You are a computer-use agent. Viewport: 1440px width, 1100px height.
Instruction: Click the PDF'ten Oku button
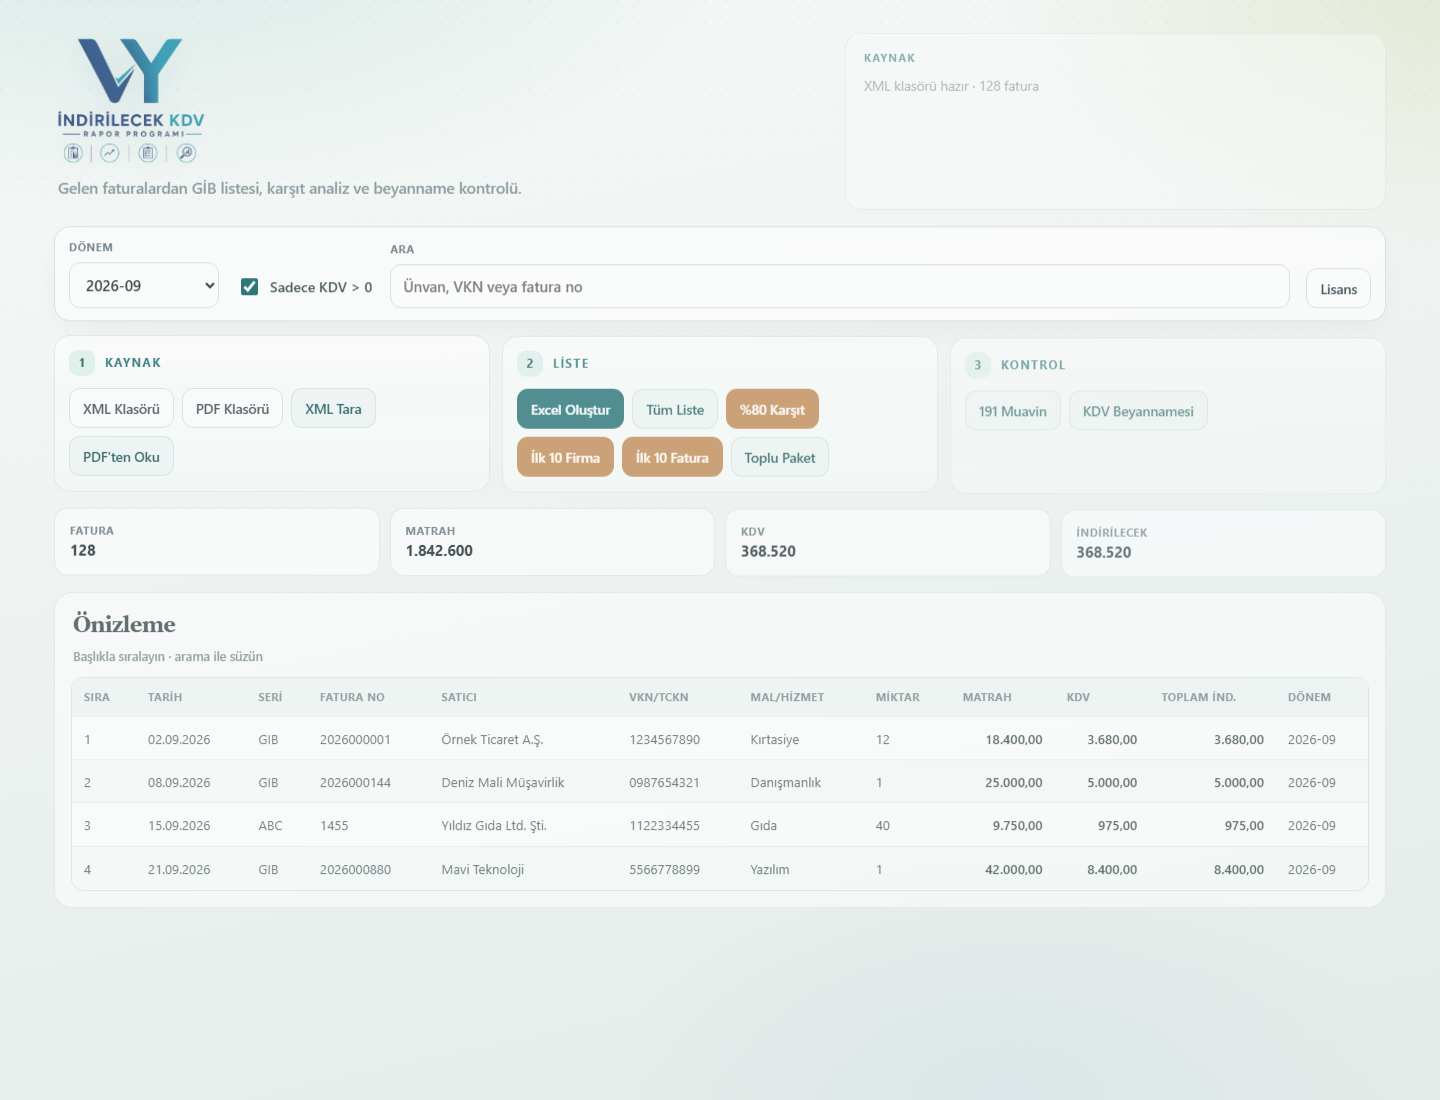point(121,457)
